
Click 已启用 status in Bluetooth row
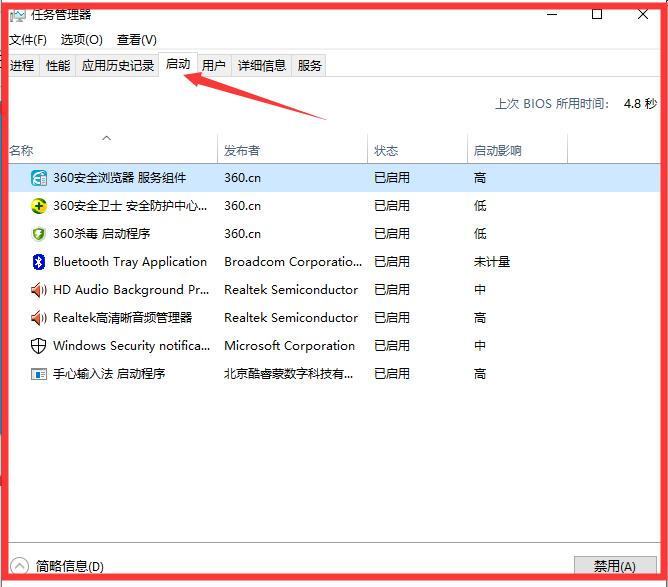point(392,262)
